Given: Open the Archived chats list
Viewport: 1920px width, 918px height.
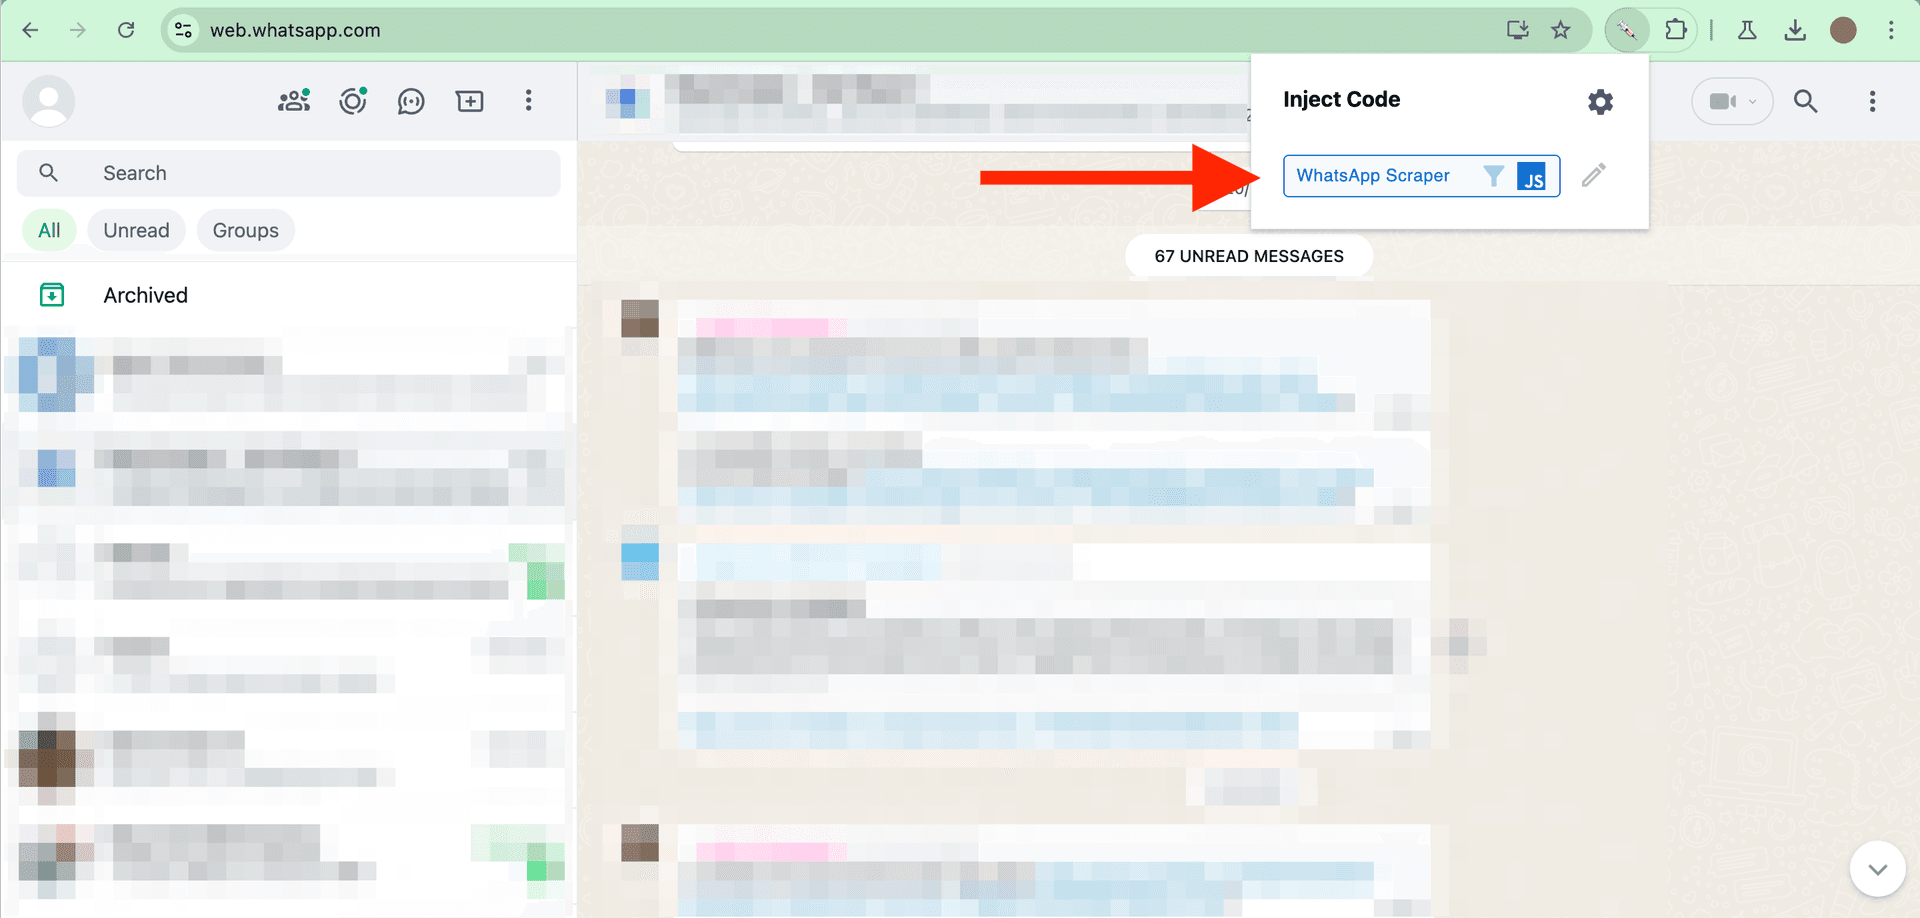Looking at the screenshot, I should (x=145, y=294).
